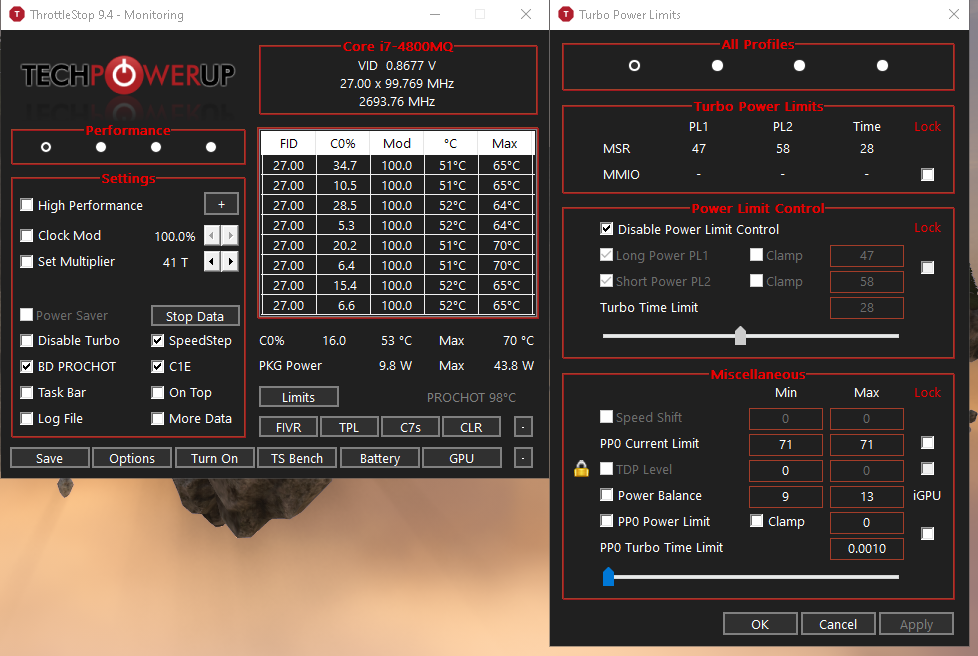Open the TPL button in ThrottleStop
The width and height of the screenshot is (978, 656).
[x=349, y=427]
